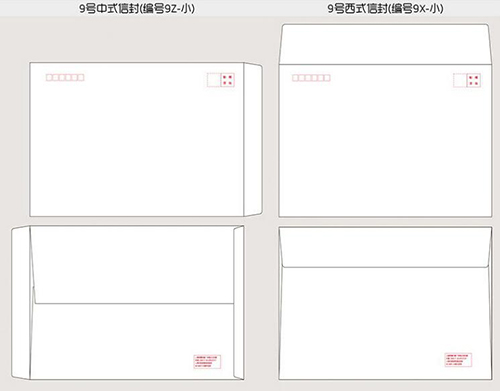The width and height of the screenshot is (500, 391).
Task: Select the open top flap of the Western-style envelope
Action: click(385, 44)
